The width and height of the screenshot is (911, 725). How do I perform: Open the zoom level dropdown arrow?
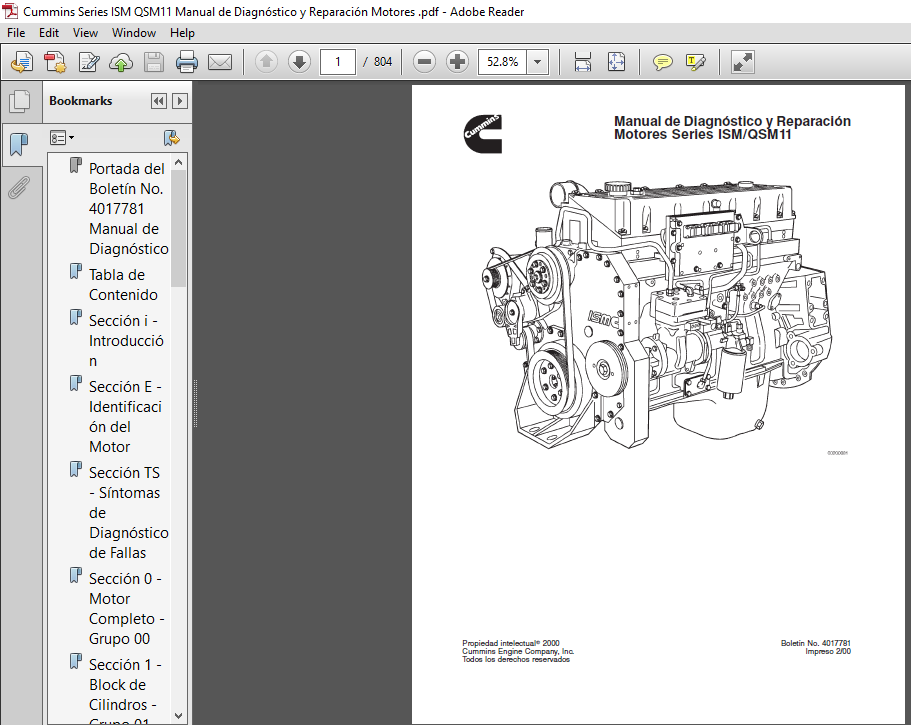[x=537, y=62]
